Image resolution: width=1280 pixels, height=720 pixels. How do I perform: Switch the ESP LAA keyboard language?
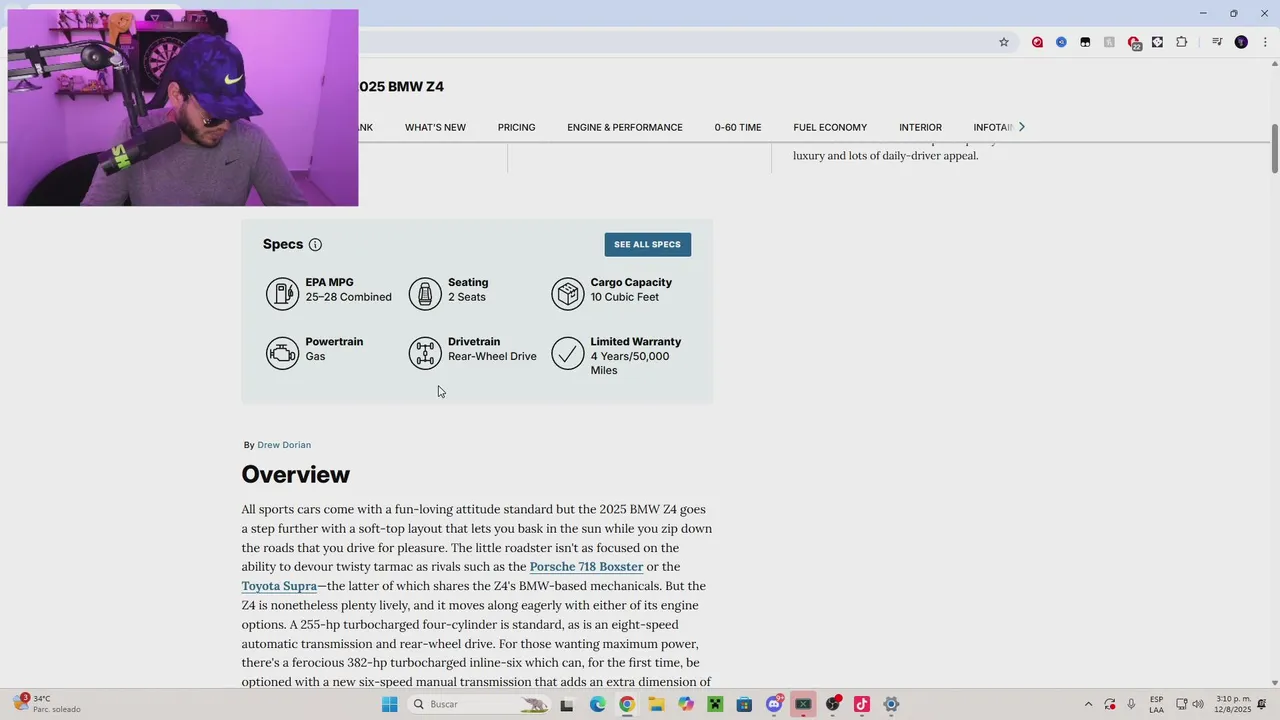[x=1156, y=704]
